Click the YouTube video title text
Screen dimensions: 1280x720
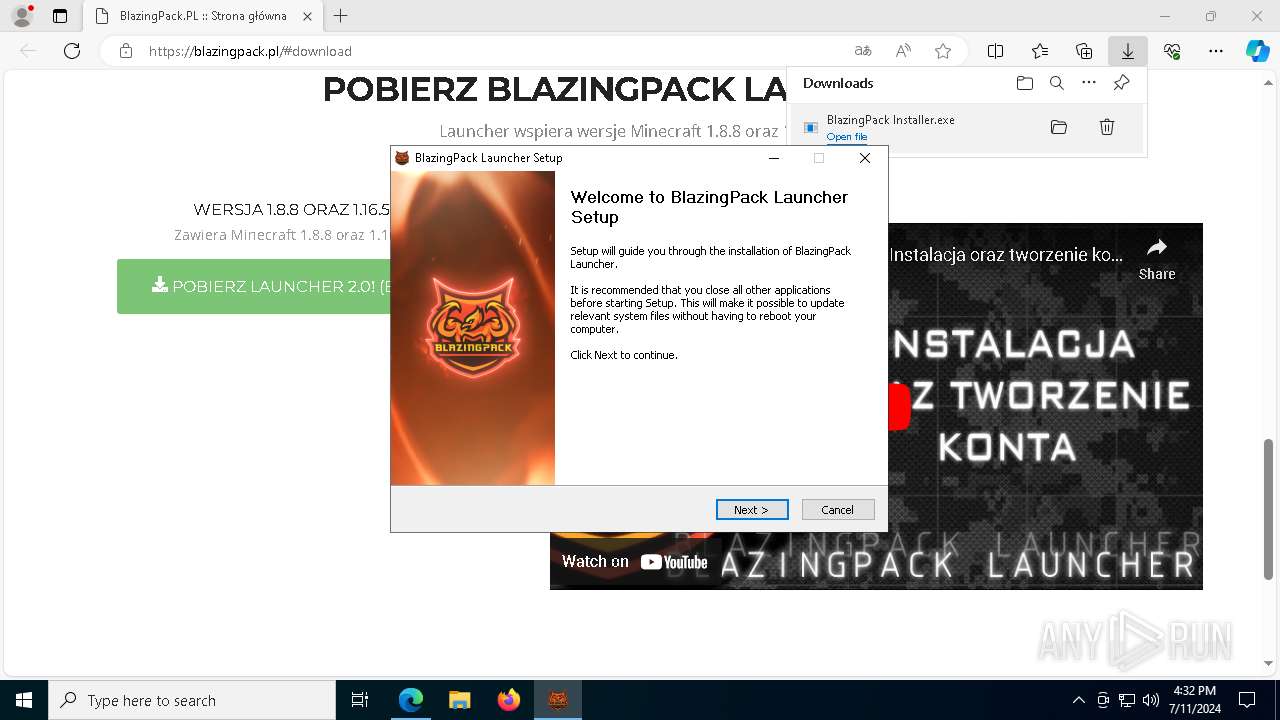click(x=1006, y=255)
